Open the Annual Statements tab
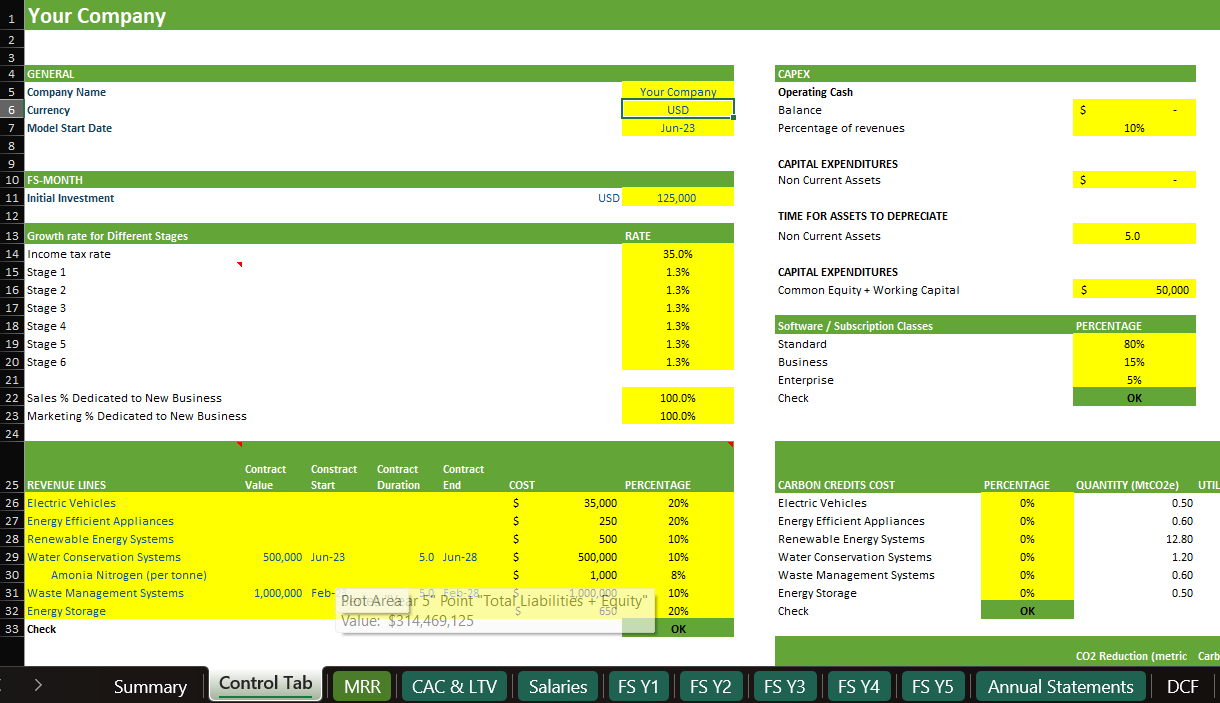 [x=1060, y=687]
